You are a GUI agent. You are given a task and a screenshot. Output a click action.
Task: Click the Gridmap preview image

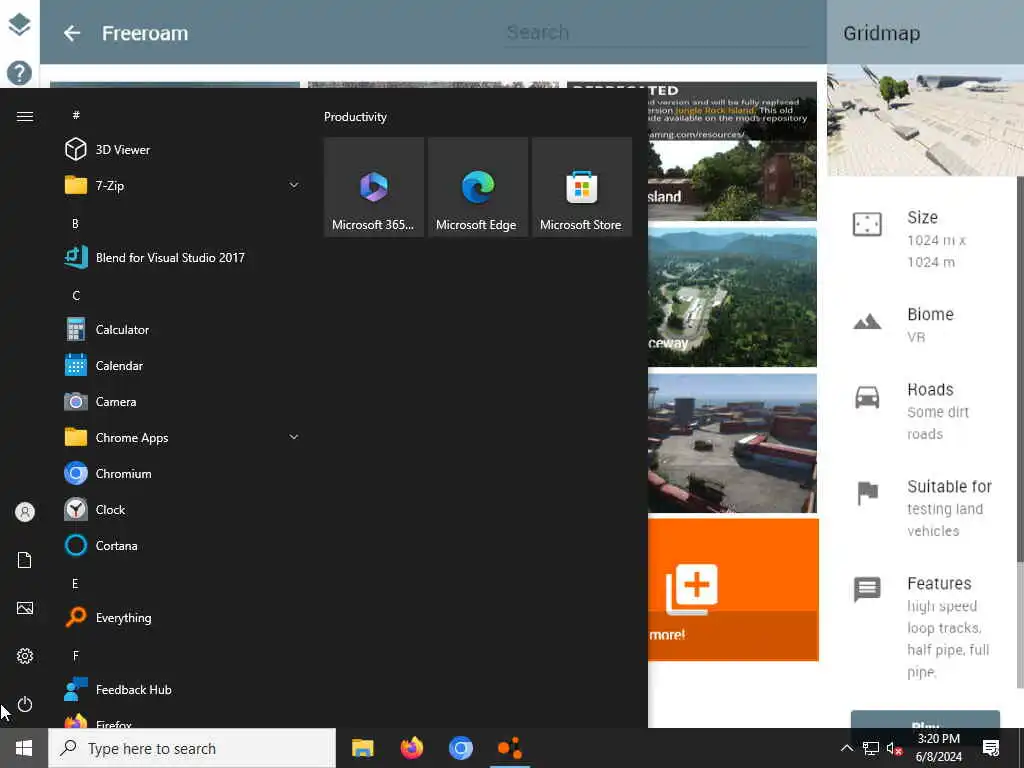coord(925,120)
